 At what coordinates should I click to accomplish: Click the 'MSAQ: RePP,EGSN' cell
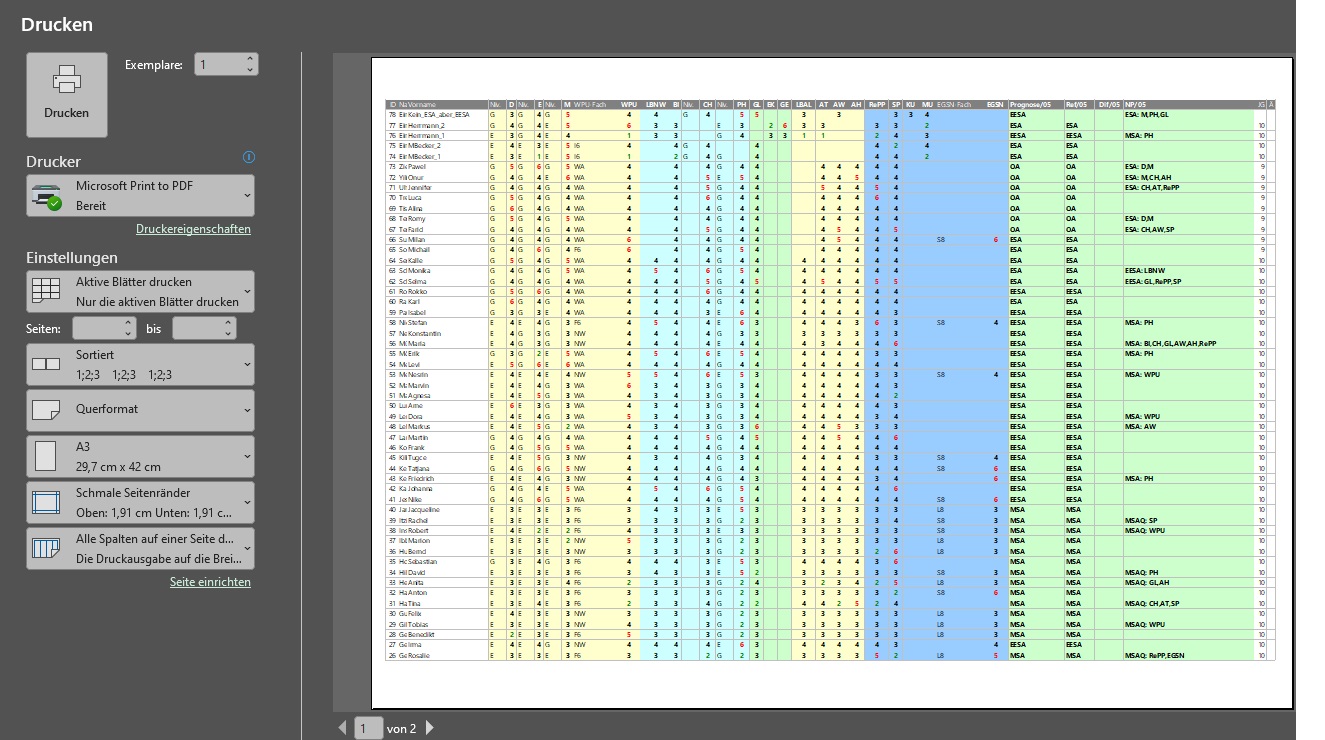[x=1155, y=655]
